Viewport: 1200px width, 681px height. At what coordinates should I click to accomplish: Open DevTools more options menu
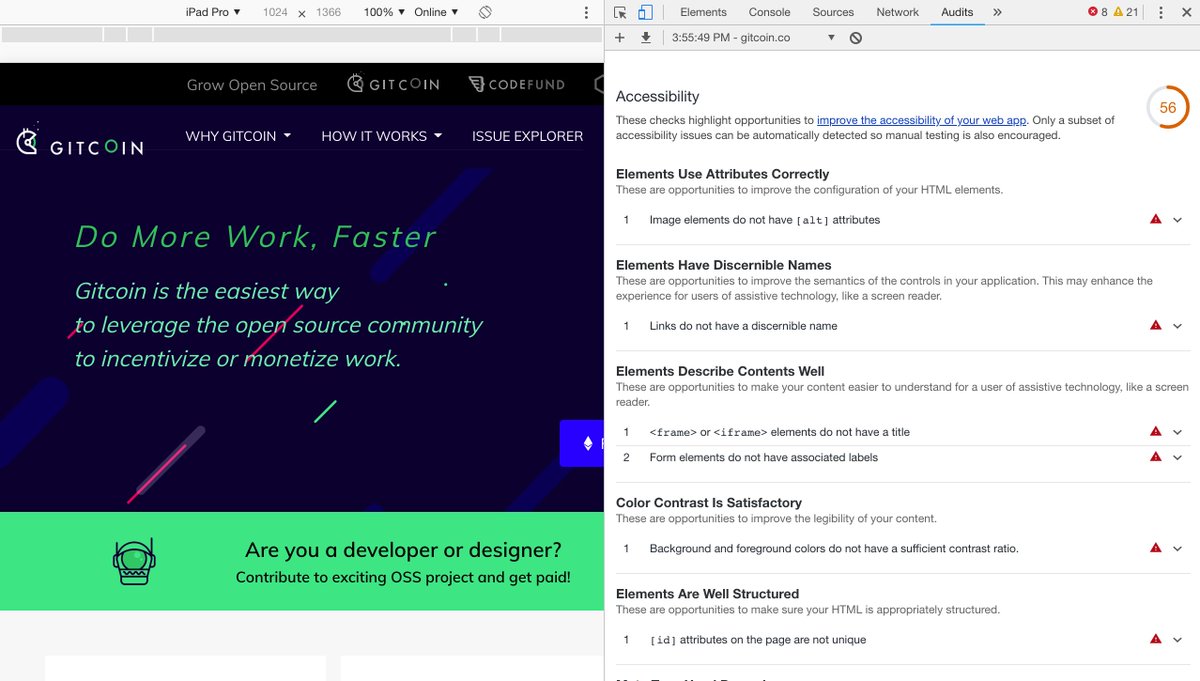[x=1160, y=12]
